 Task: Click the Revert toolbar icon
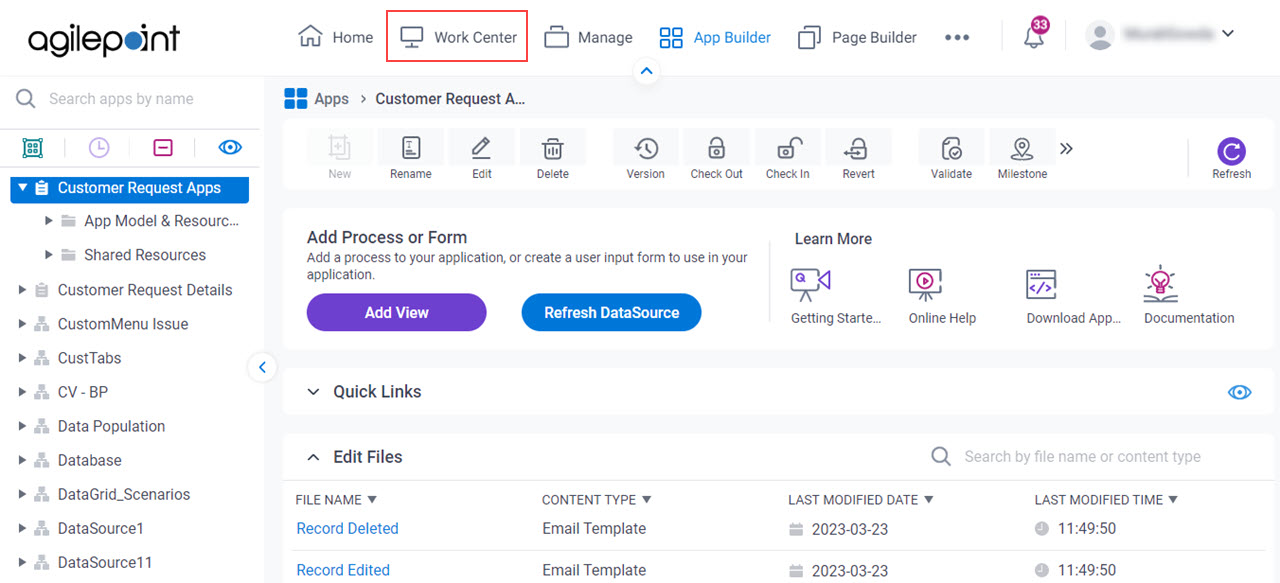coord(858,149)
